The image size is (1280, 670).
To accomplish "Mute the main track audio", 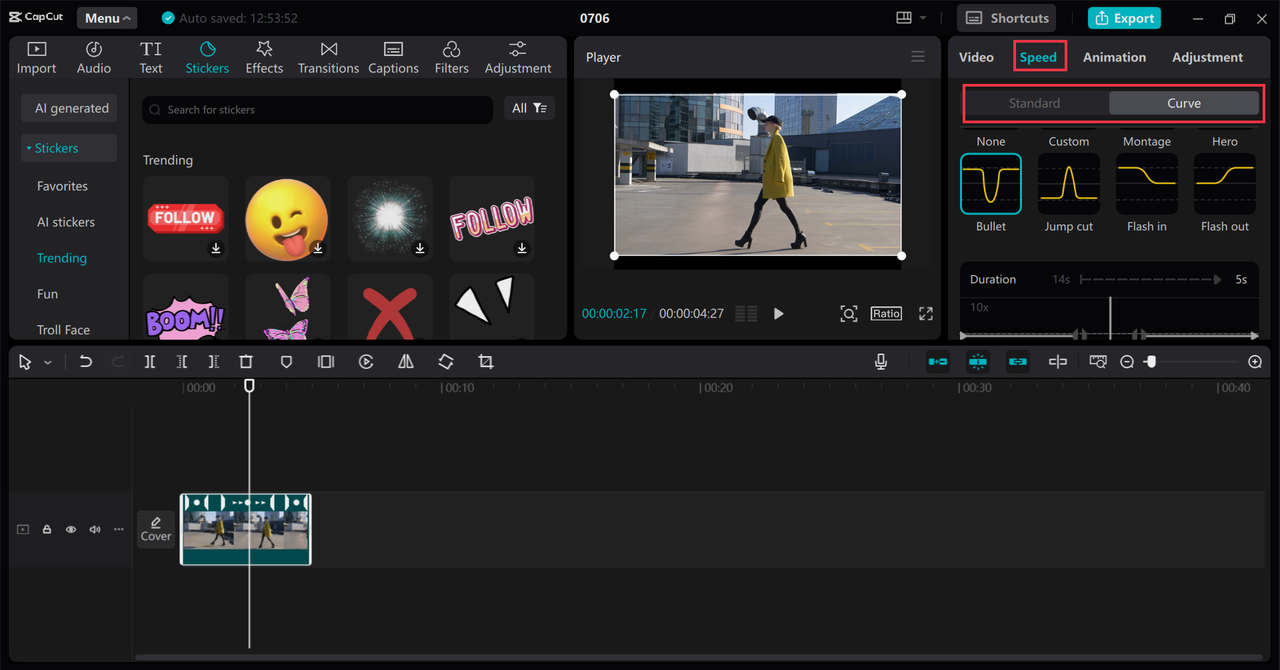I will (x=95, y=530).
